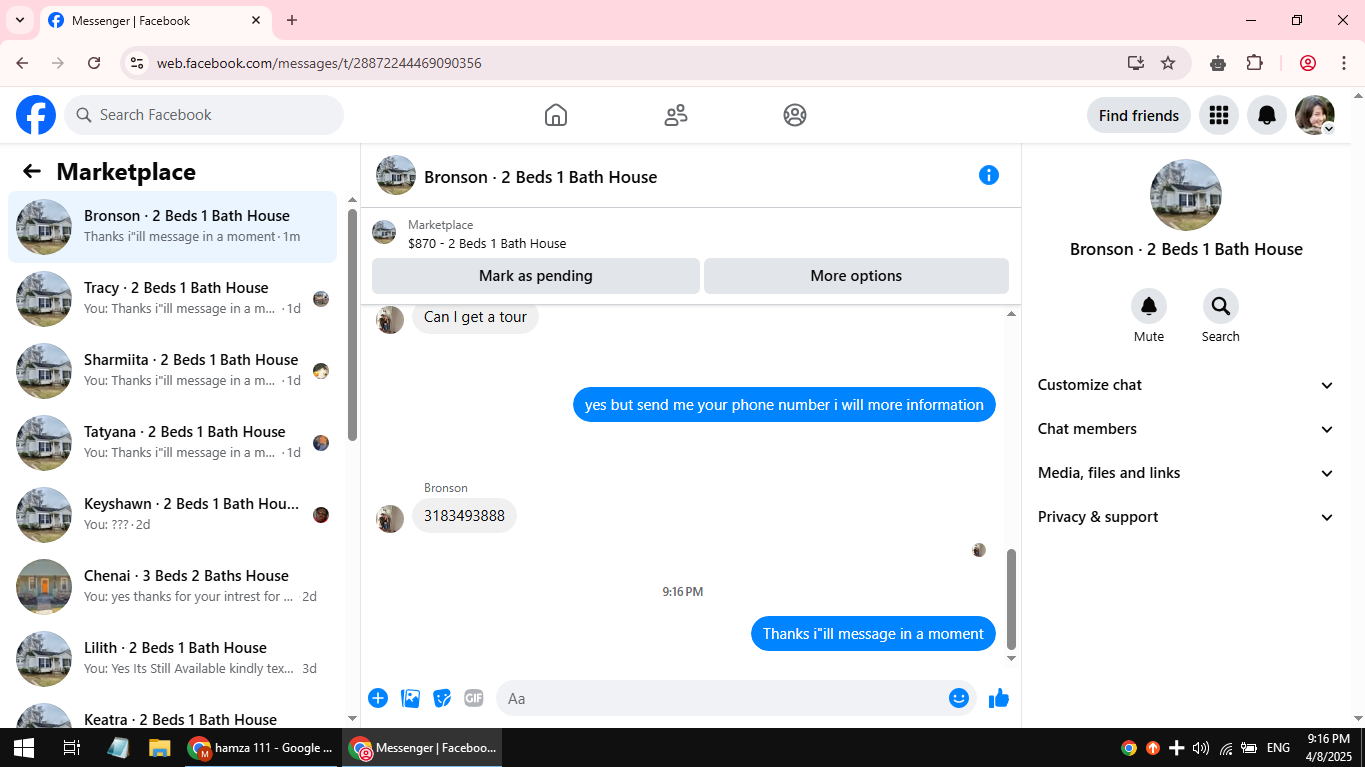Image resolution: width=1365 pixels, height=767 pixels.
Task: Open Chrome three-dot menu
Action: point(1343,63)
